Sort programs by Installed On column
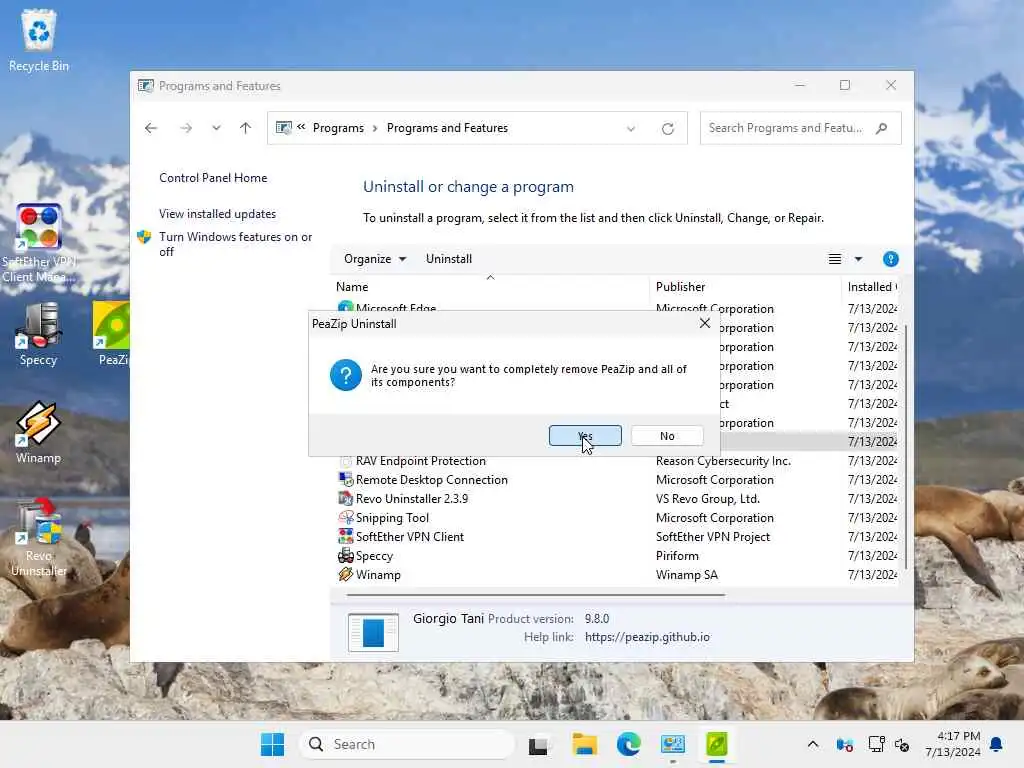This screenshot has height=768, width=1024. pos(871,287)
